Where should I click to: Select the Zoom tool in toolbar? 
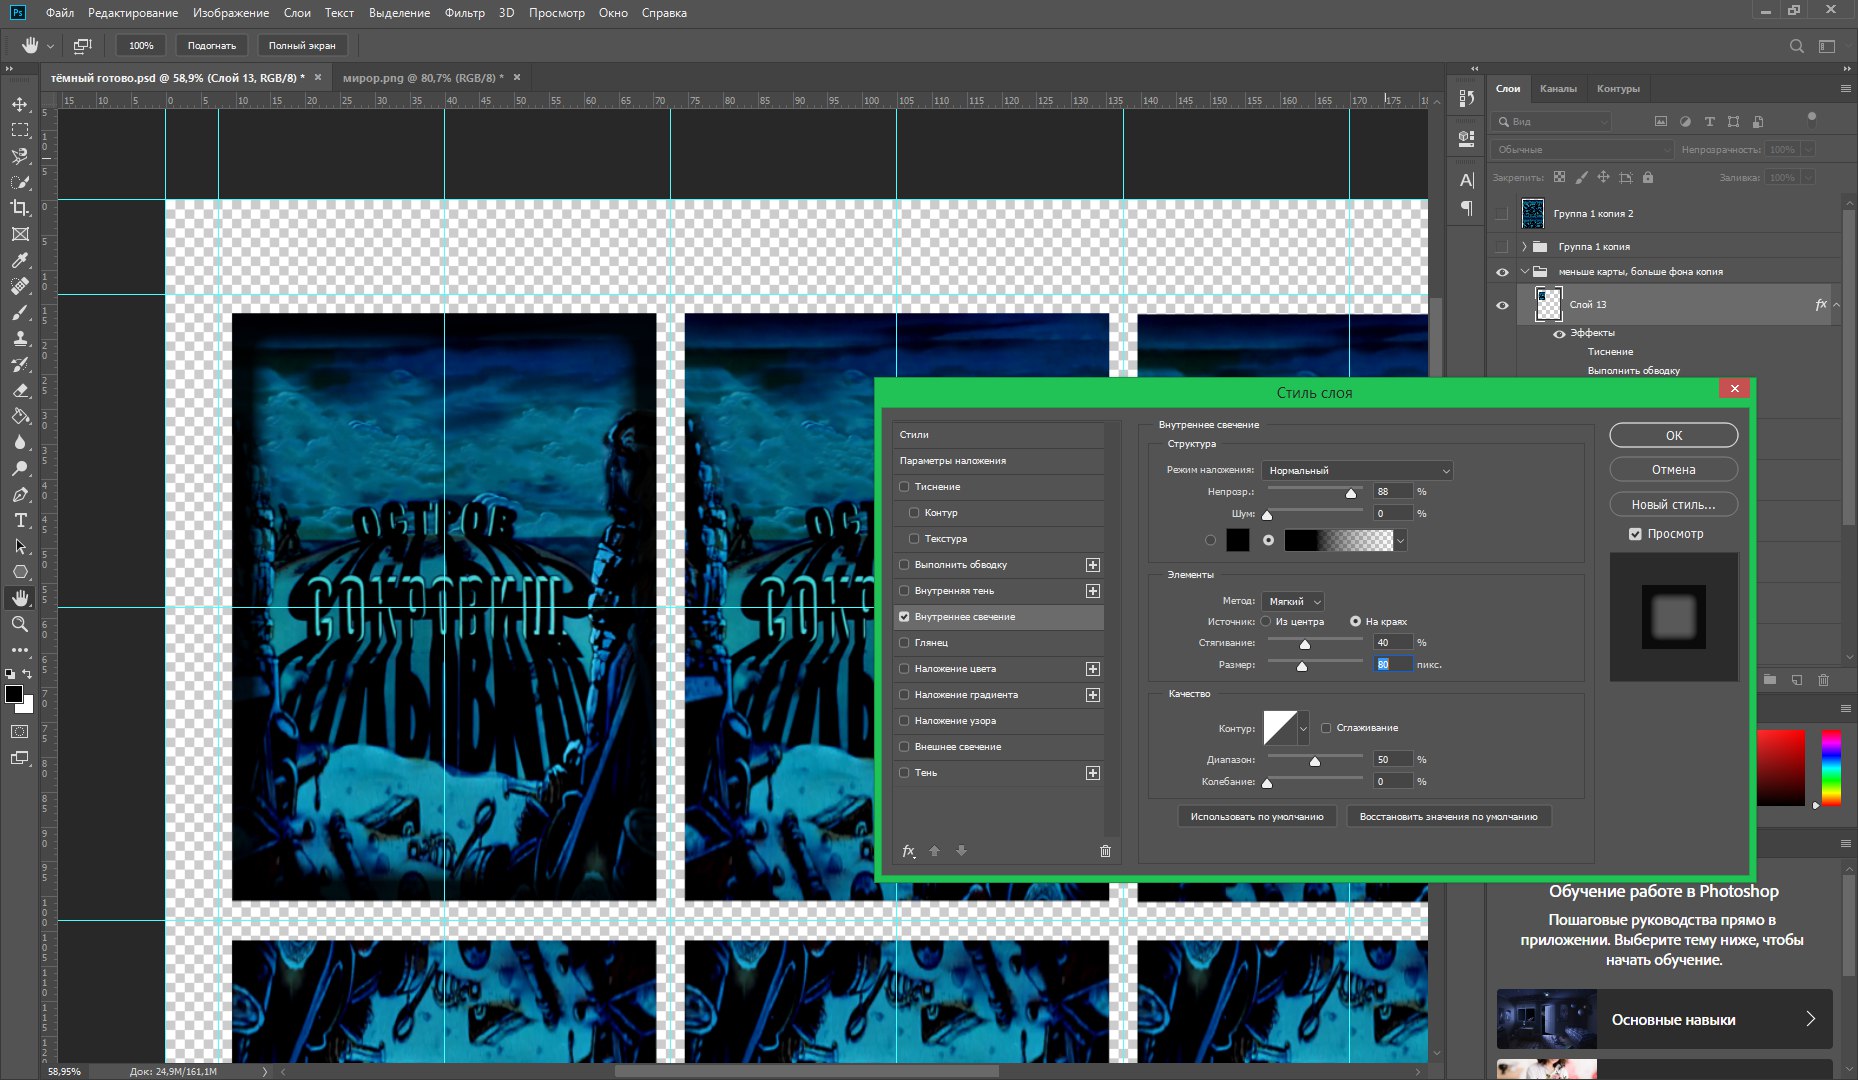(x=20, y=624)
